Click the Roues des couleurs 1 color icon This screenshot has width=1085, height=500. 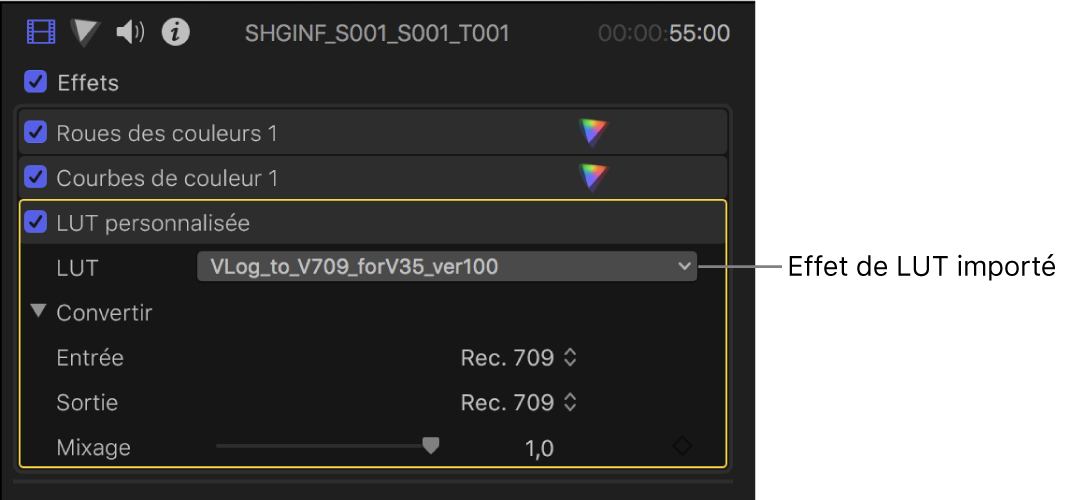593,132
